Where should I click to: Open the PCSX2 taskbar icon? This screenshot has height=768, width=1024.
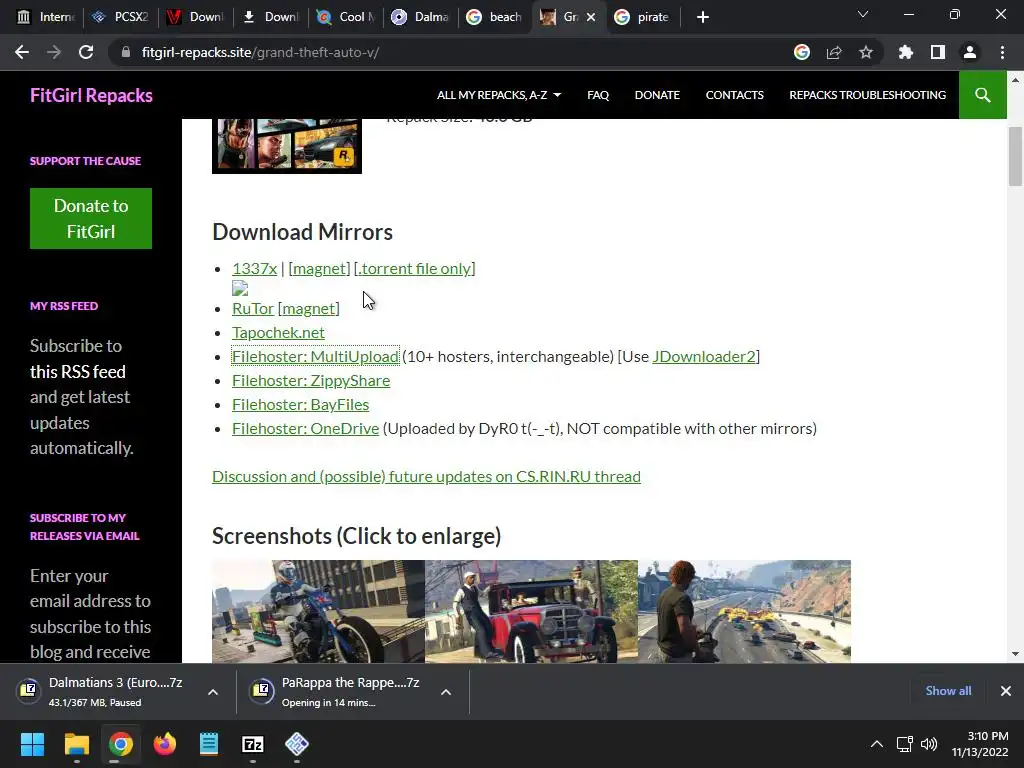coord(297,744)
